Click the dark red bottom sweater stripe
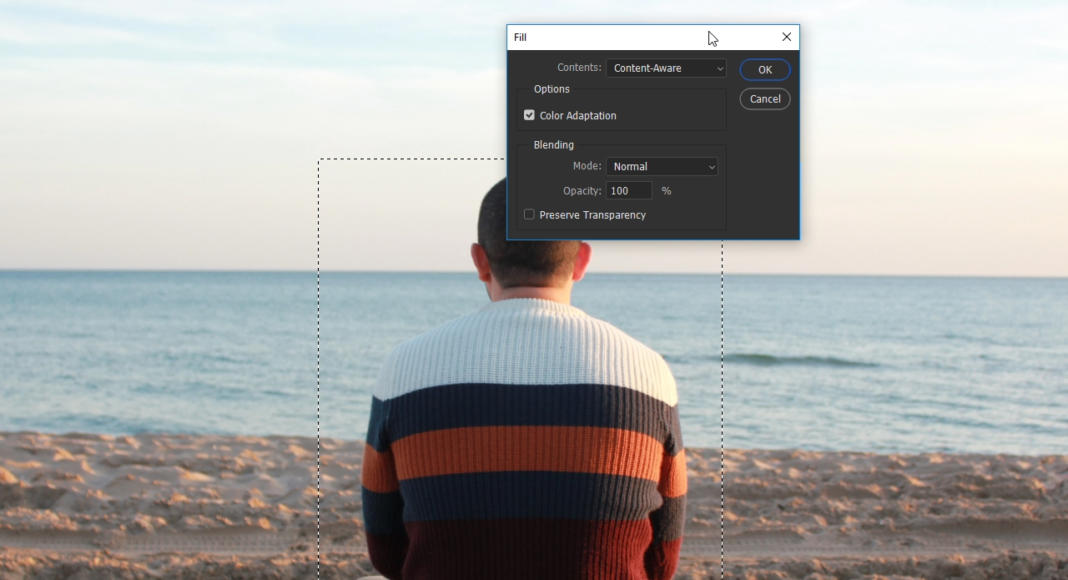The width and height of the screenshot is (1068, 580). [x=524, y=550]
